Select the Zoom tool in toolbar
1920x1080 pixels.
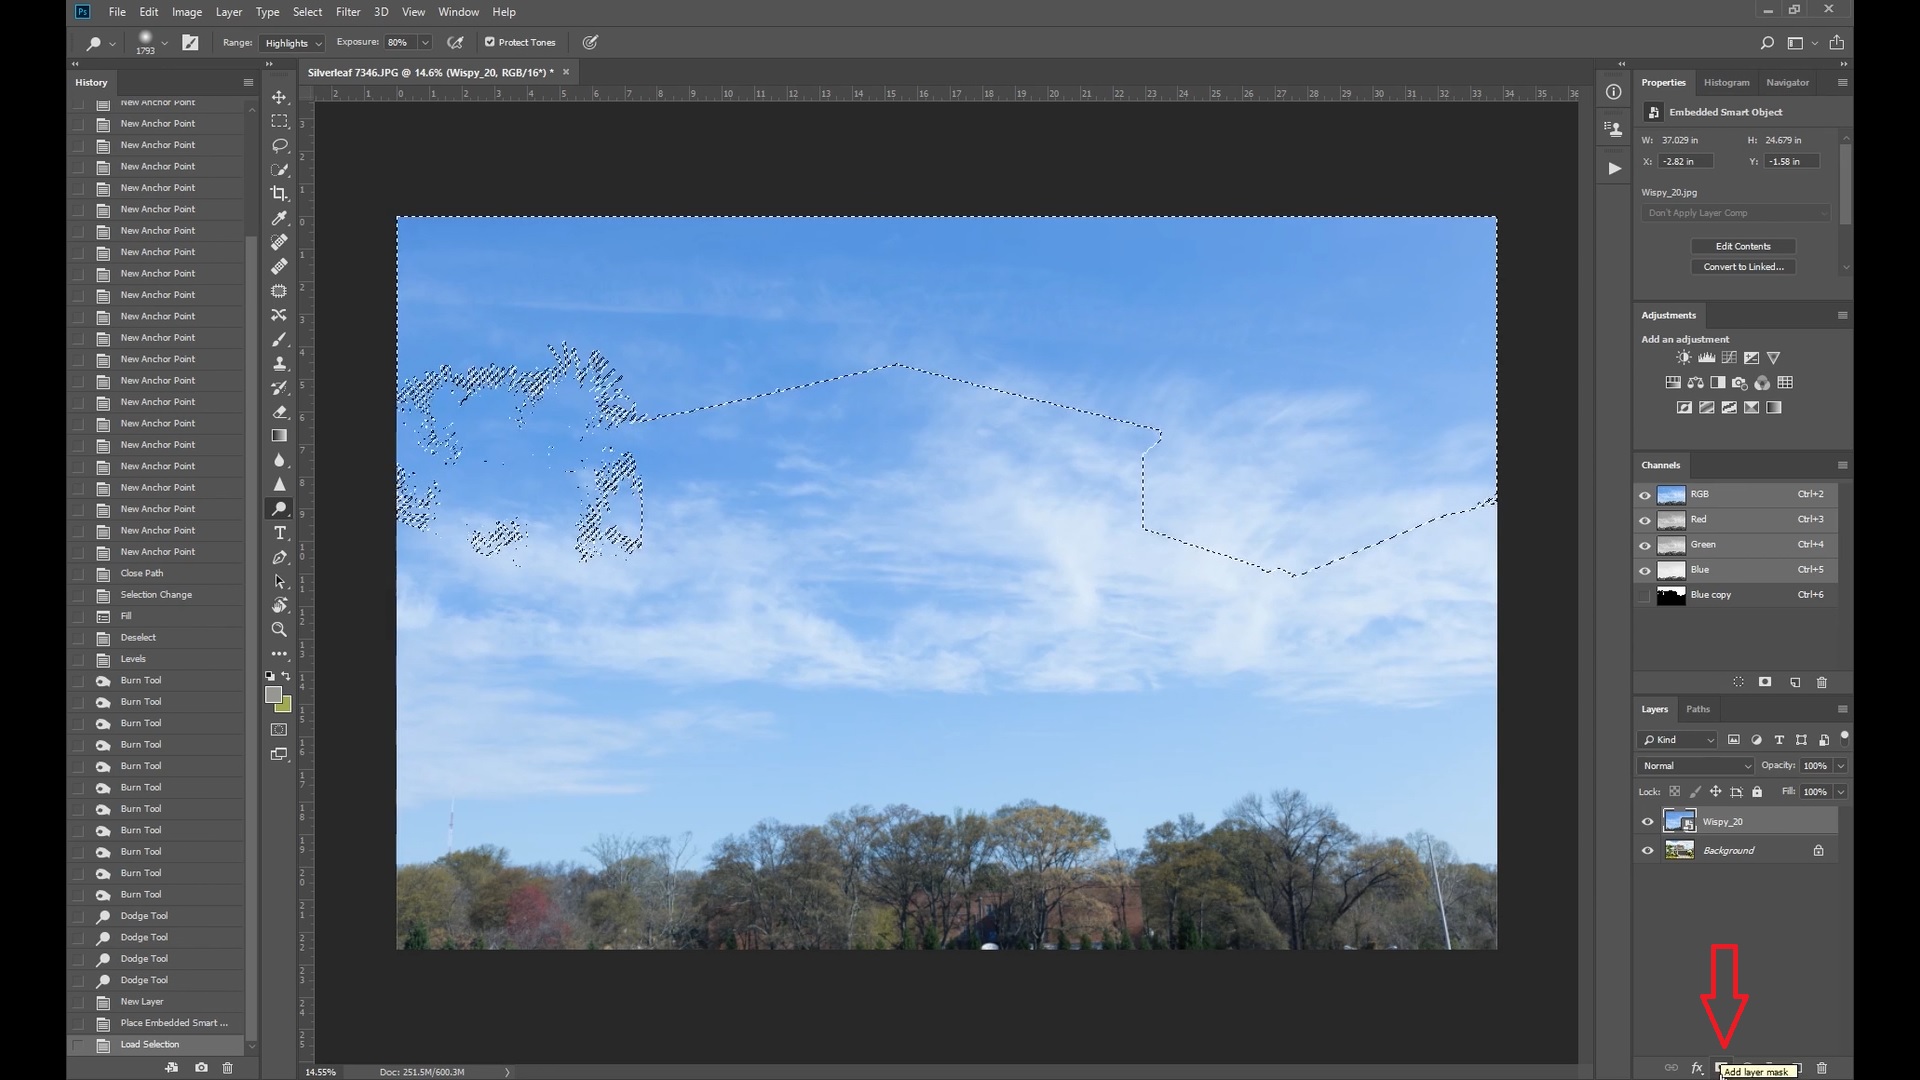tap(279, 629)
